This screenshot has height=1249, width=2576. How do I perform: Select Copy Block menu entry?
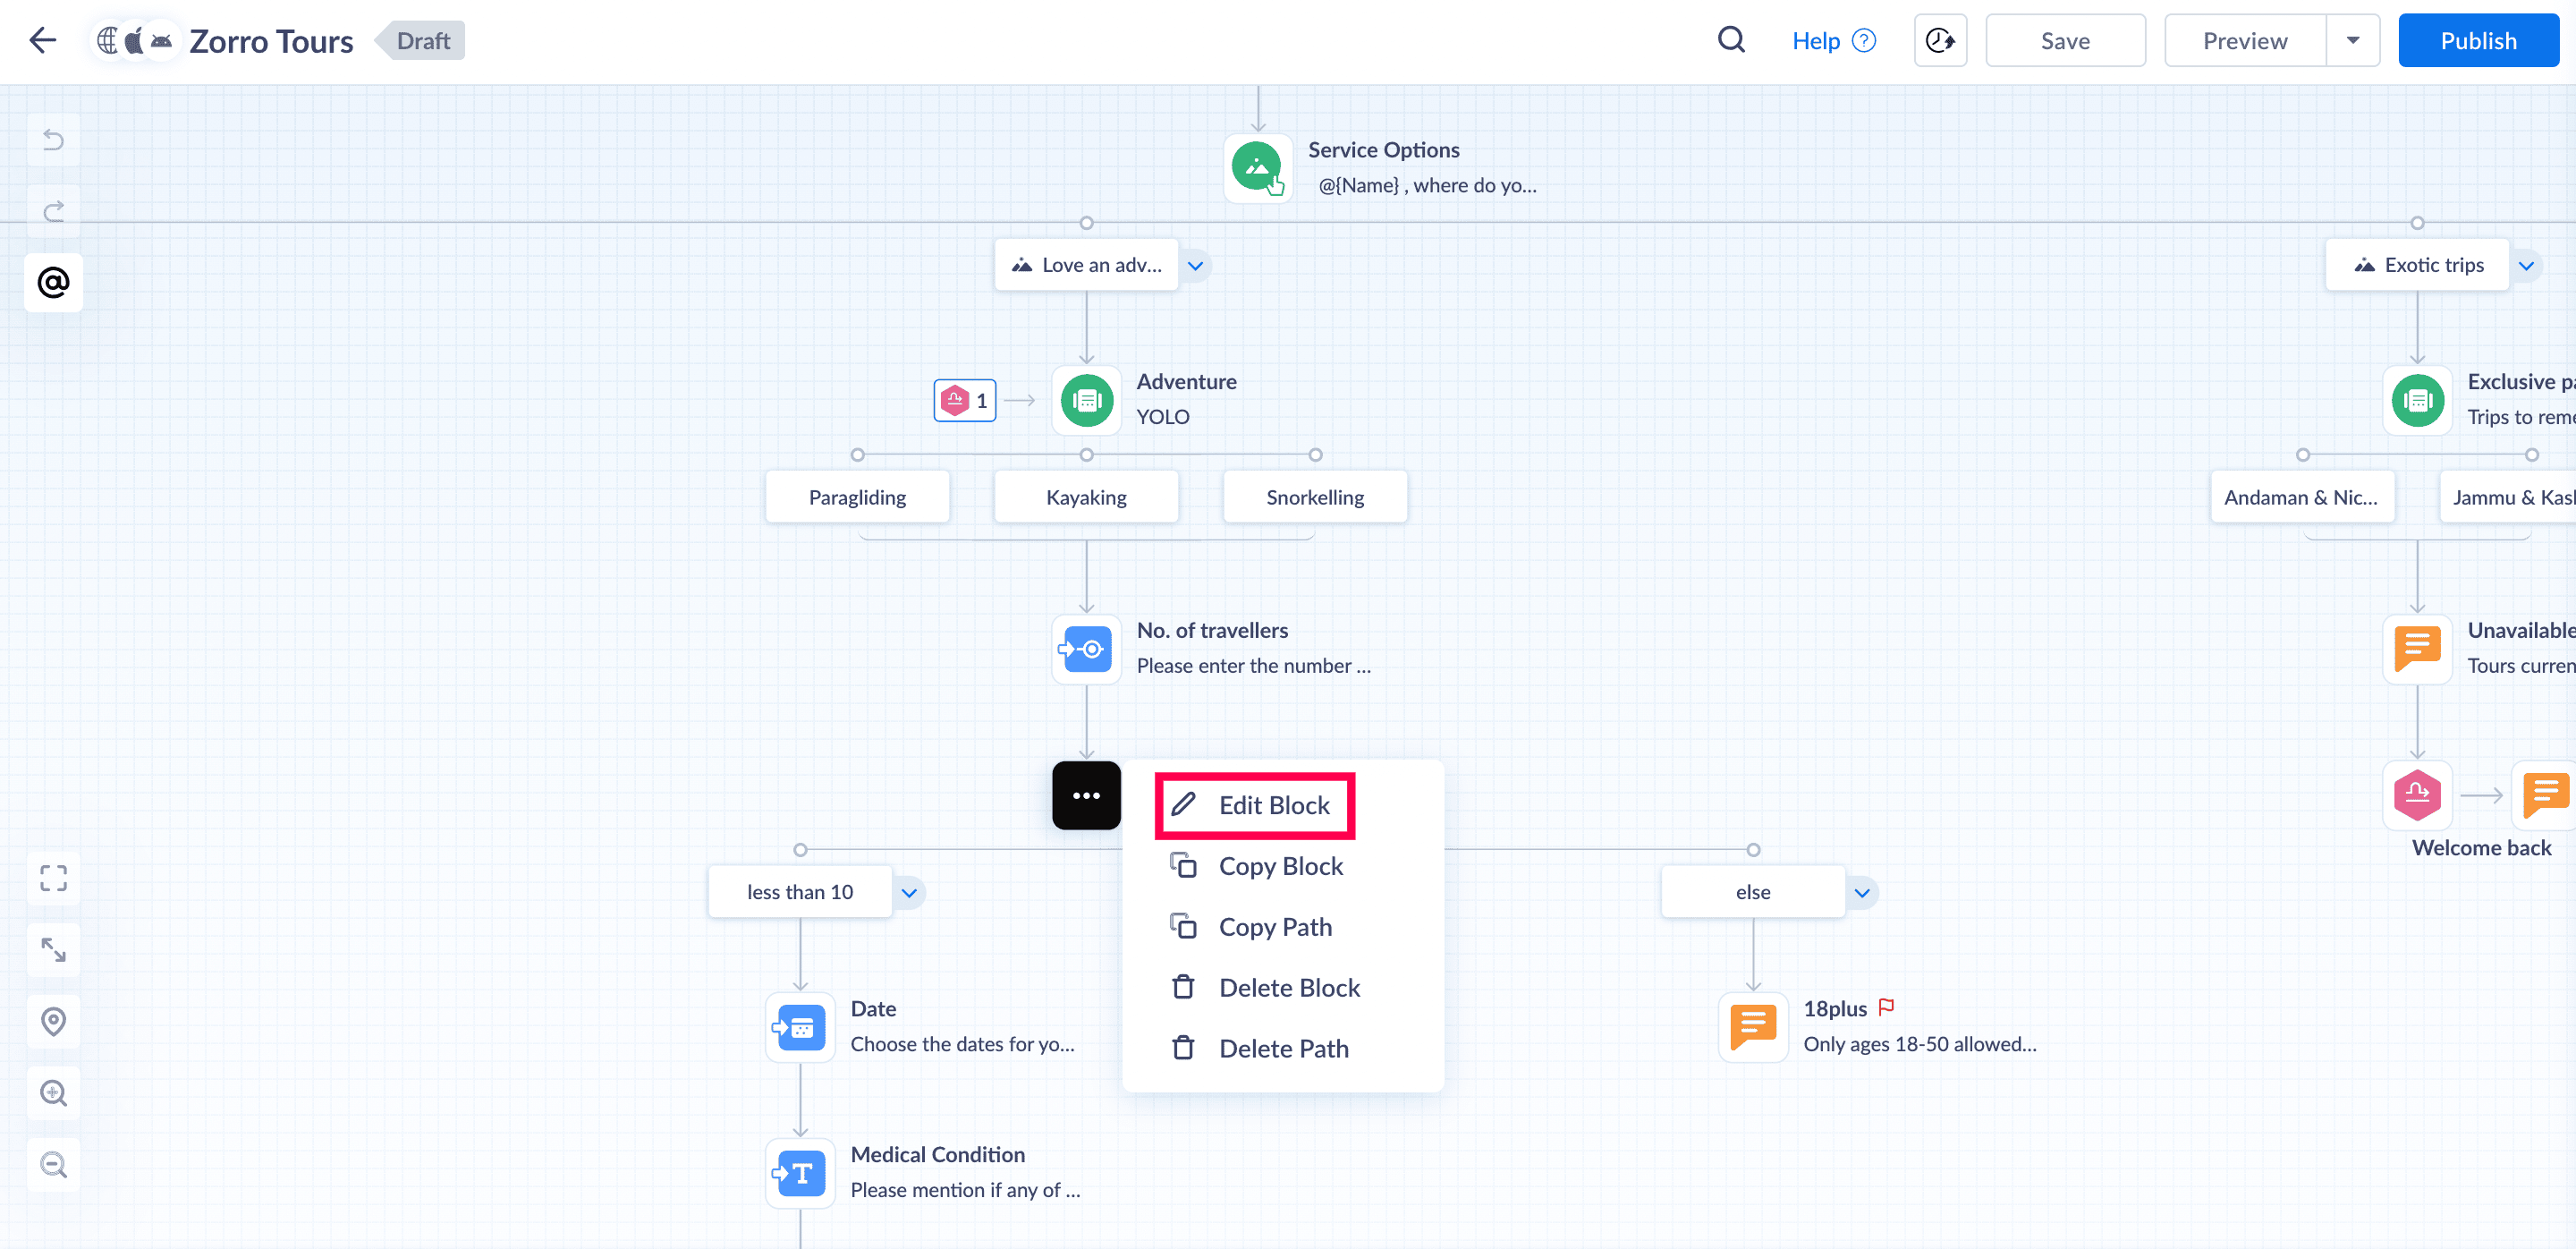coord(1279,866)
